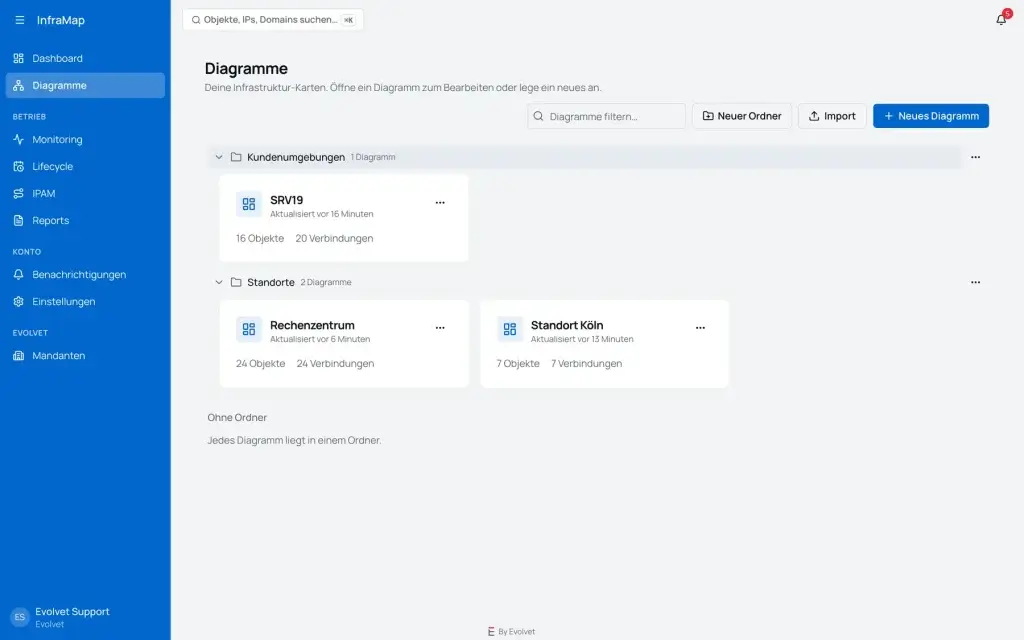Click the Kundenumgebungen folder name
The height and width of the screenshot is (640, 1024).
tap(296, 157)
